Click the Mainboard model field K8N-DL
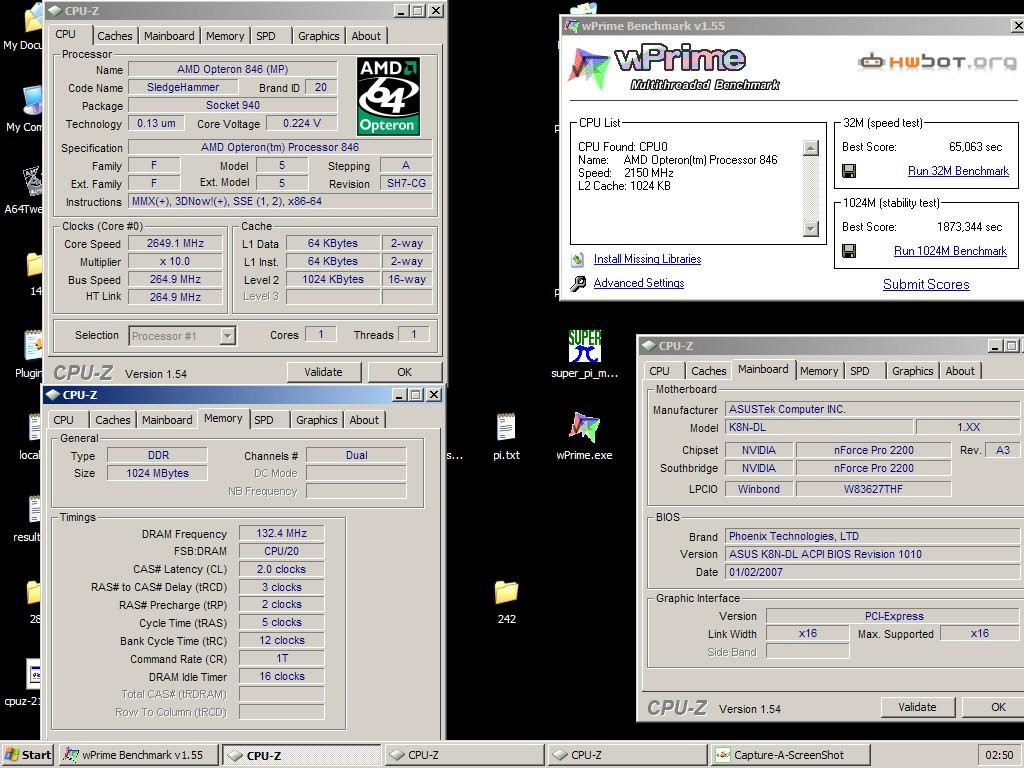The width and height of the screenshot is (1024, 768). 819,428
